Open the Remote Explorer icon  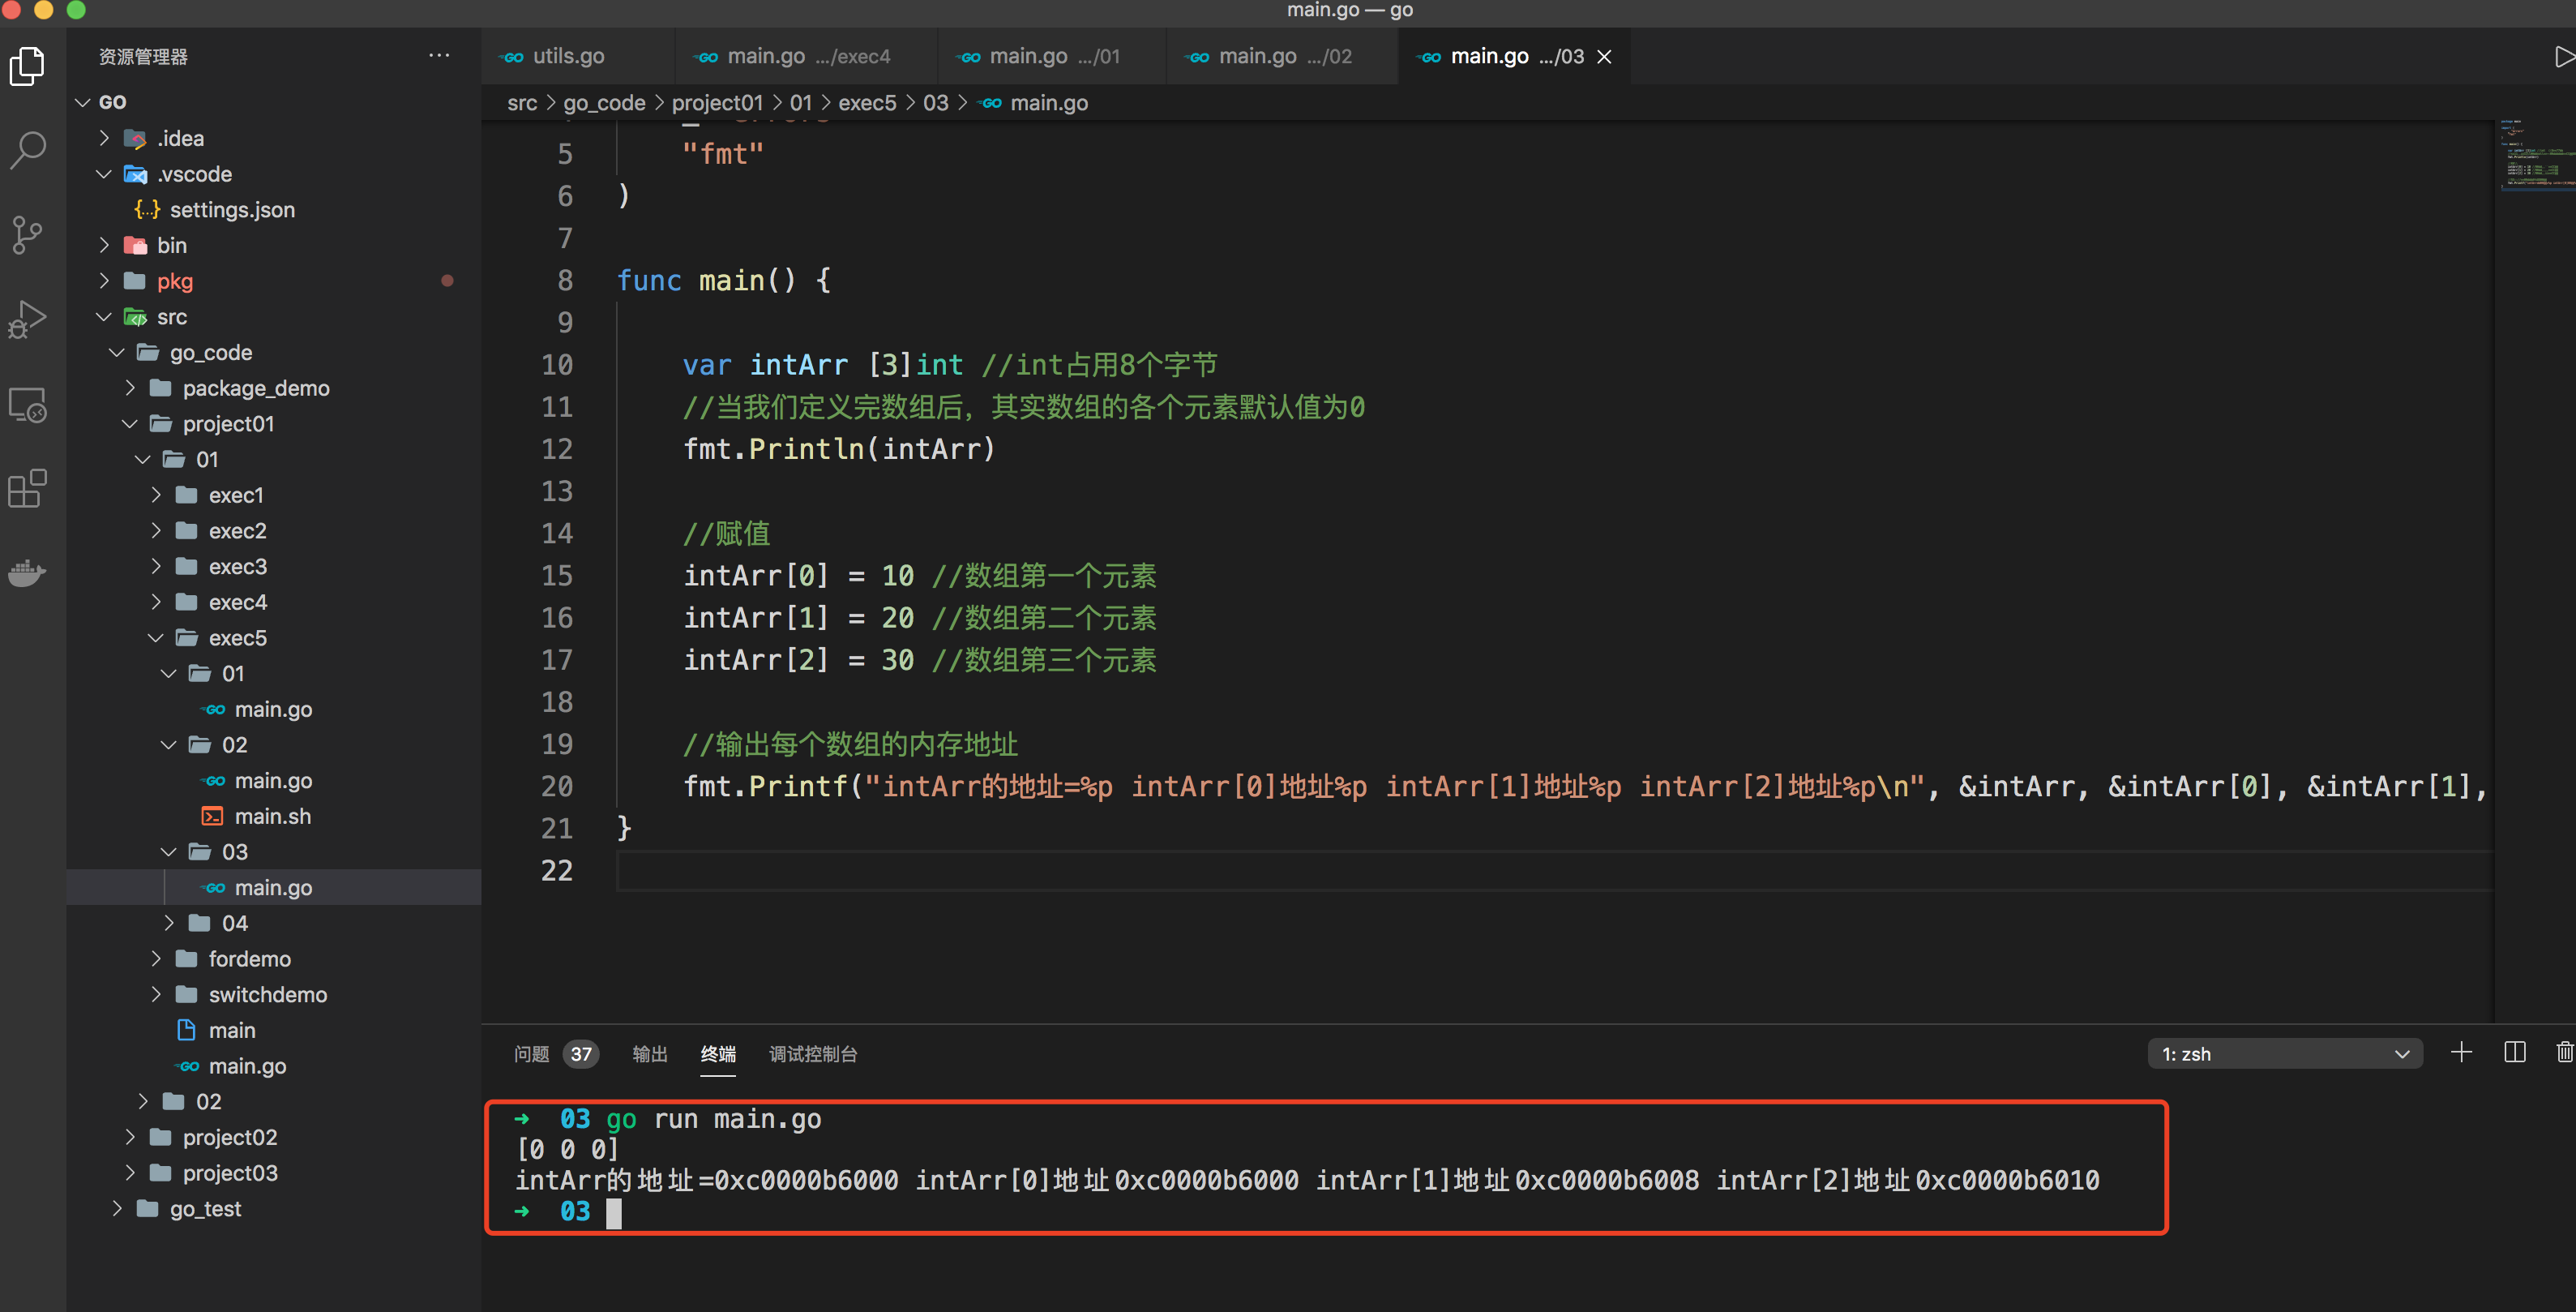[x=27, y=405]
